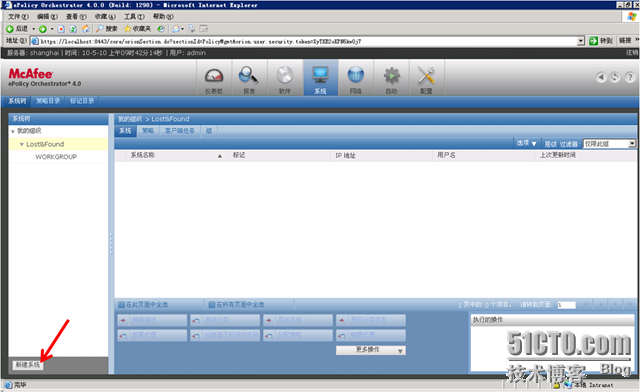Click the IE history icon

point(161,29)
